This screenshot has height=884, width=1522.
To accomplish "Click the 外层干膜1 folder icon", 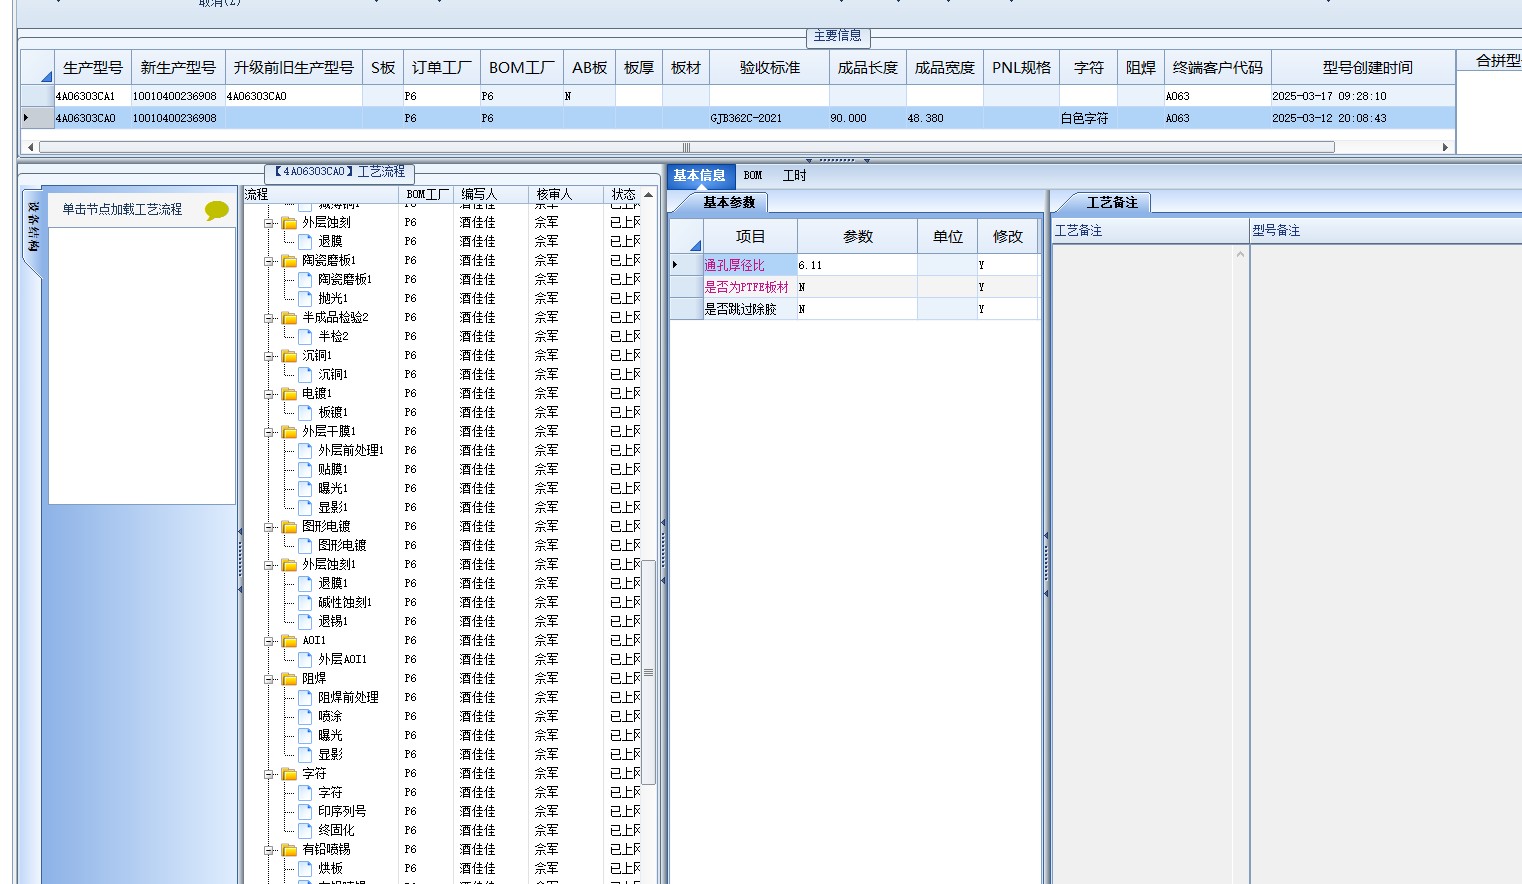I will click(289, 432).
